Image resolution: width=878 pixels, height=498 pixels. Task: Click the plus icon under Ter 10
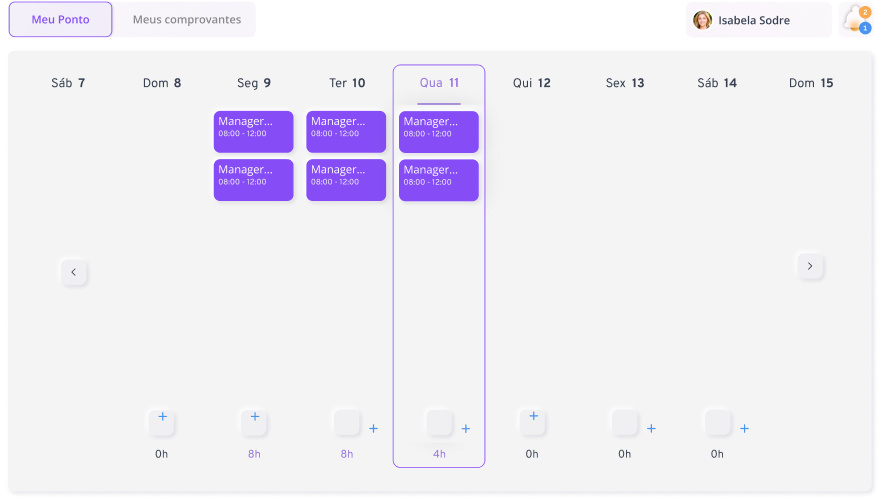[373, 429]
